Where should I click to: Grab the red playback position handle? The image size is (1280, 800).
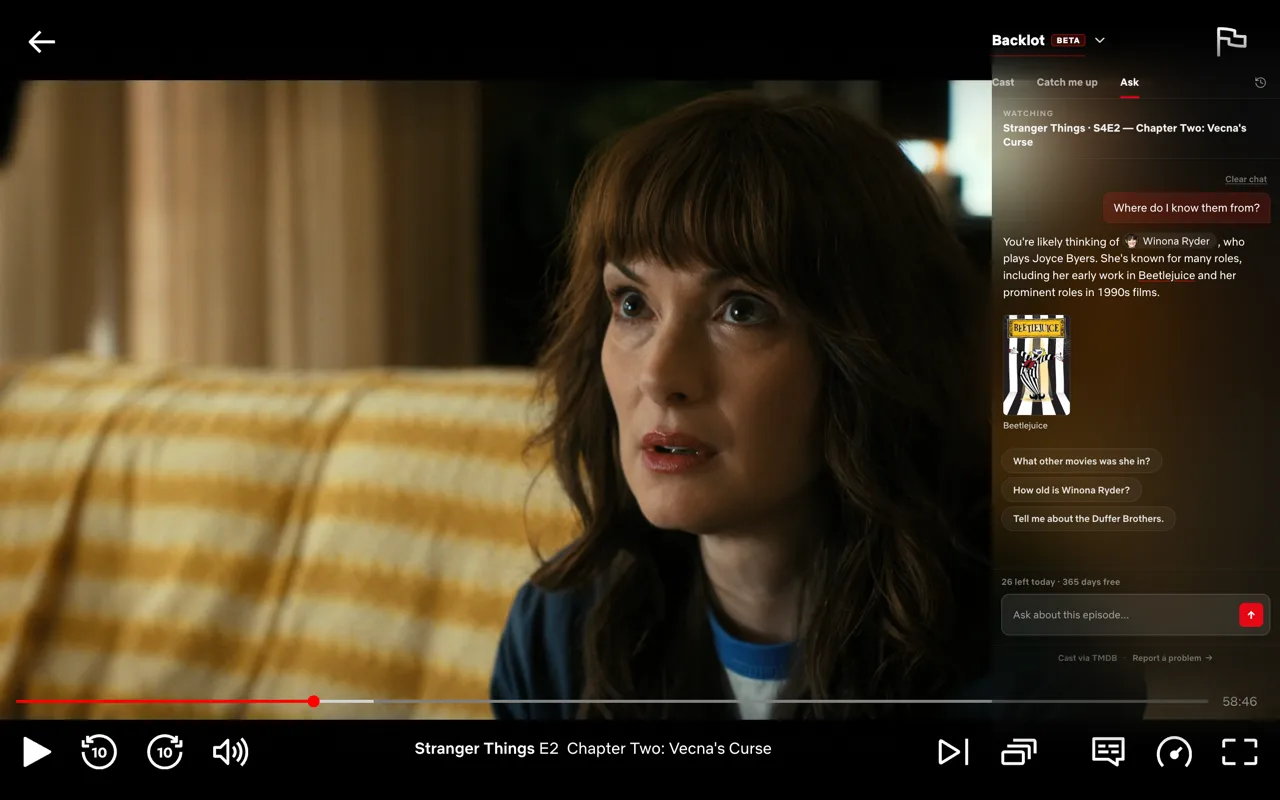pyautogui.click(x=313, y=701)
